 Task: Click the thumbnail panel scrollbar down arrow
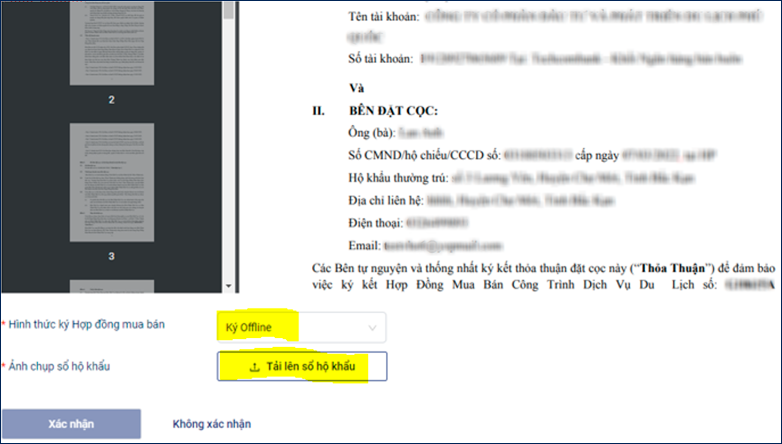(228, 286)
